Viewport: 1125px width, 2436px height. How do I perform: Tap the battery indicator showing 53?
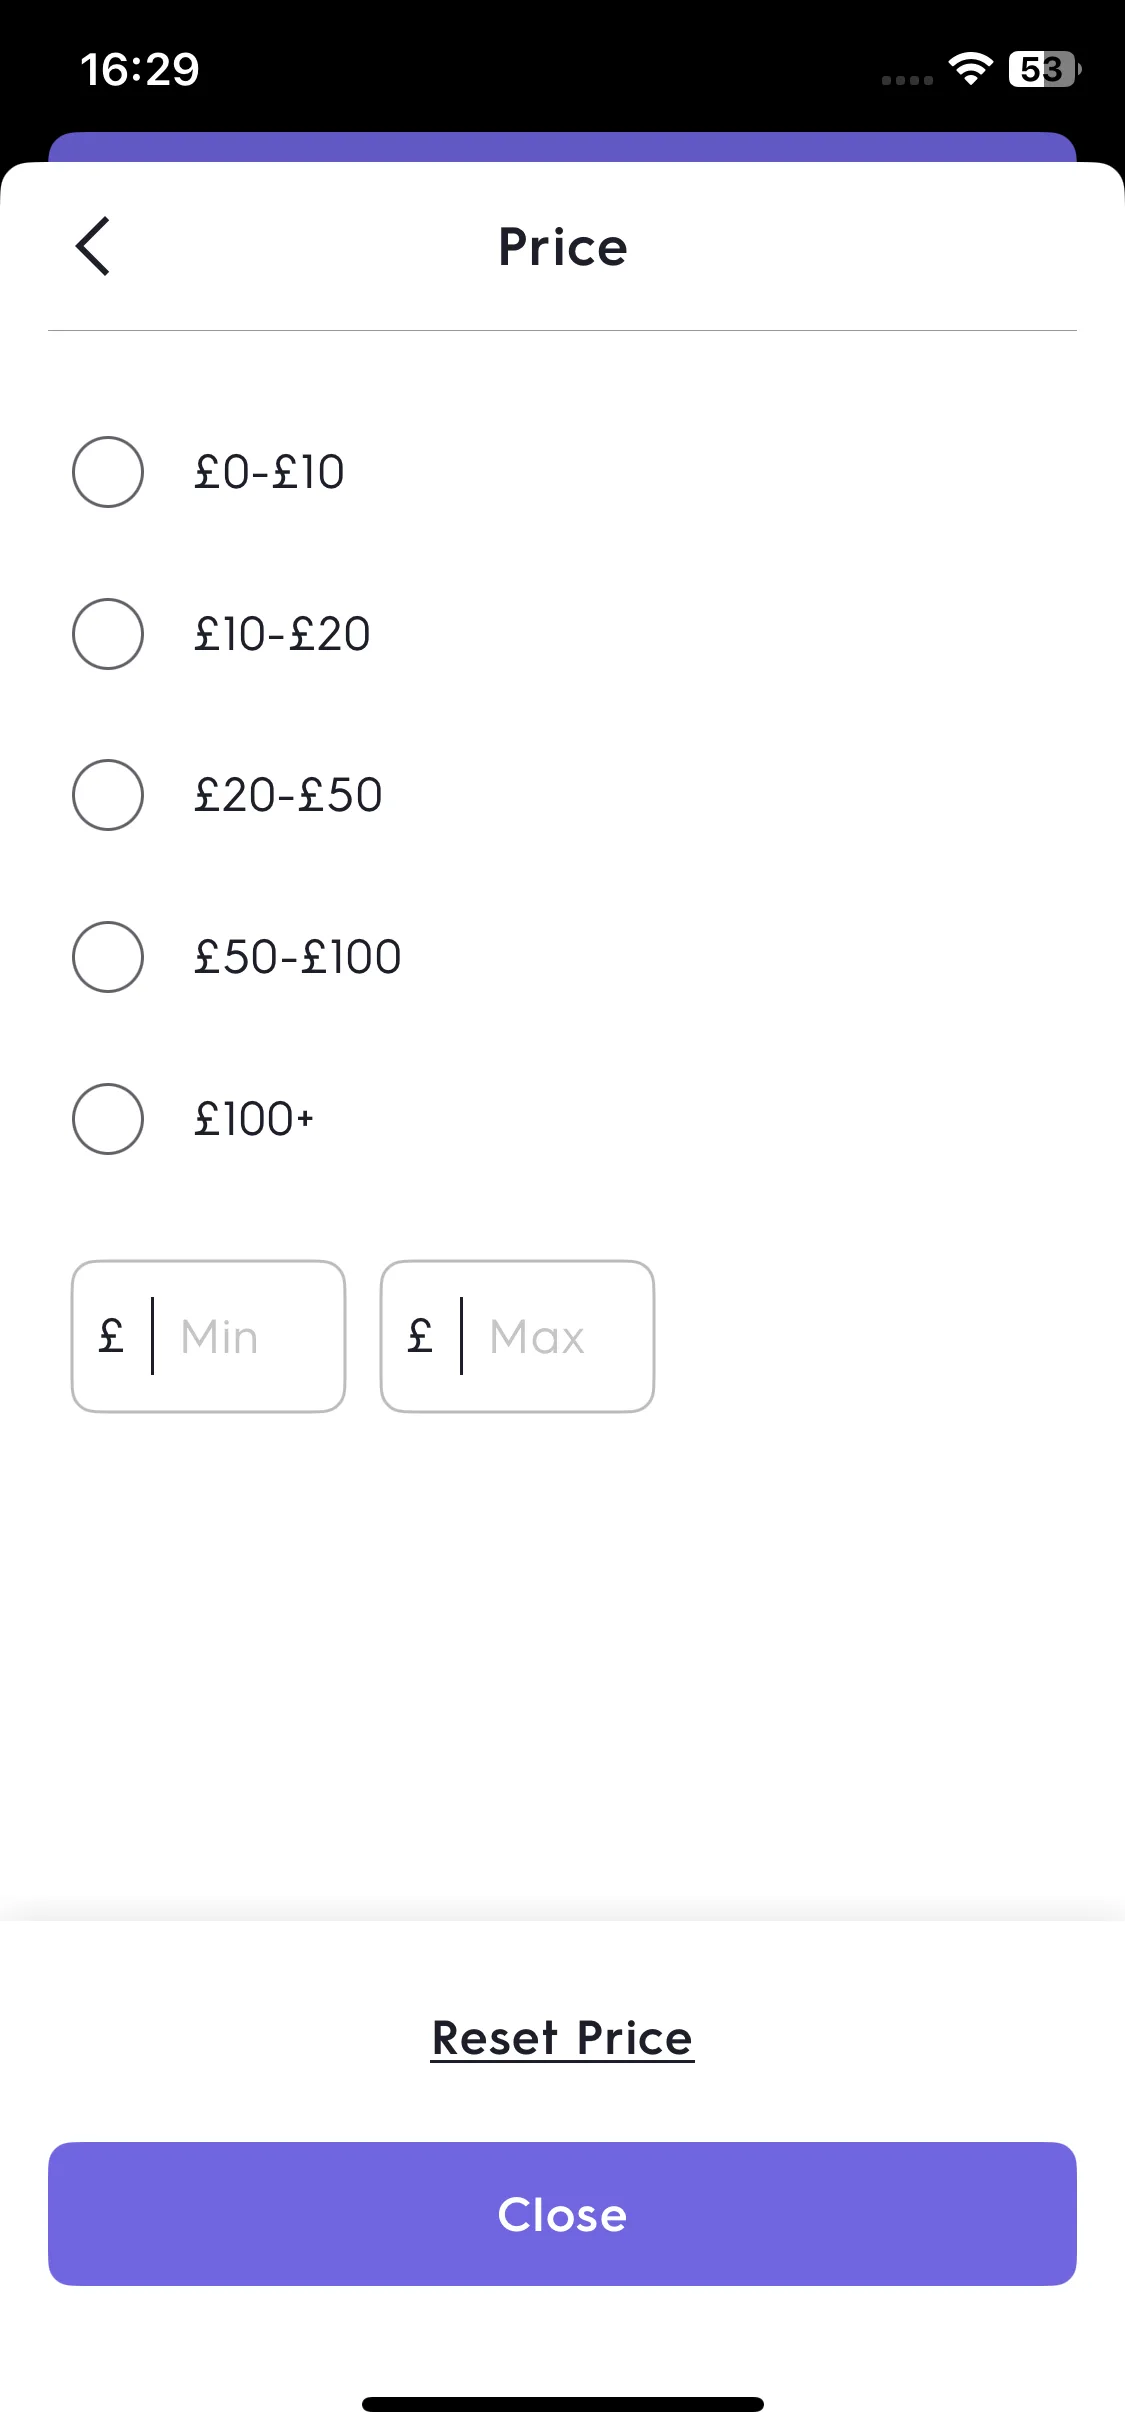1044,69
